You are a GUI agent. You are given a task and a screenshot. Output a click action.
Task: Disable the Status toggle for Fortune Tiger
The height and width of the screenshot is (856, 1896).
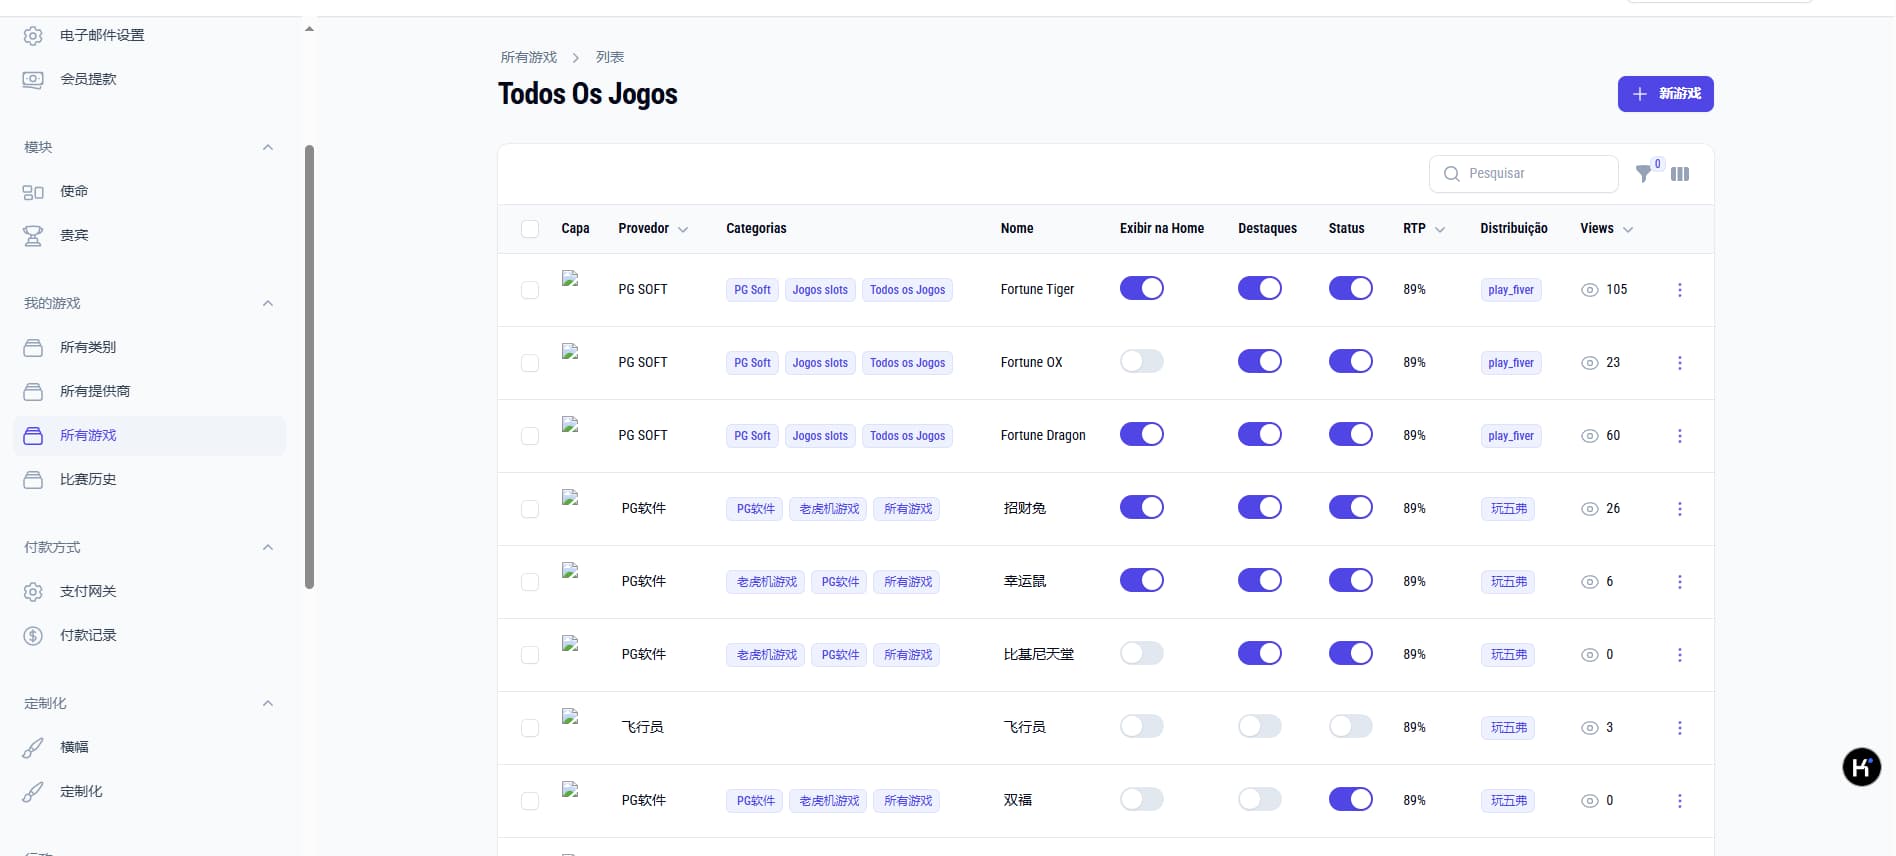1350,289
